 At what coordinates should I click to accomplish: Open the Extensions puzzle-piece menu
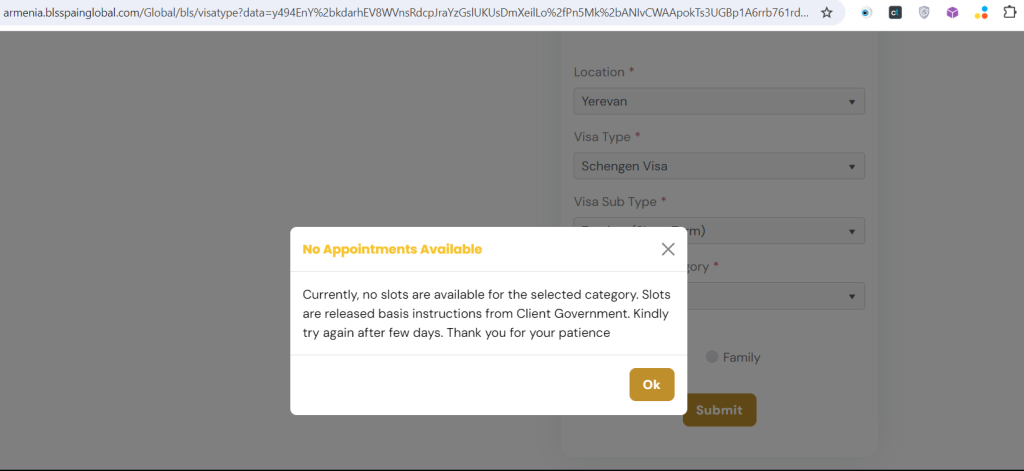click(1010, 12)
